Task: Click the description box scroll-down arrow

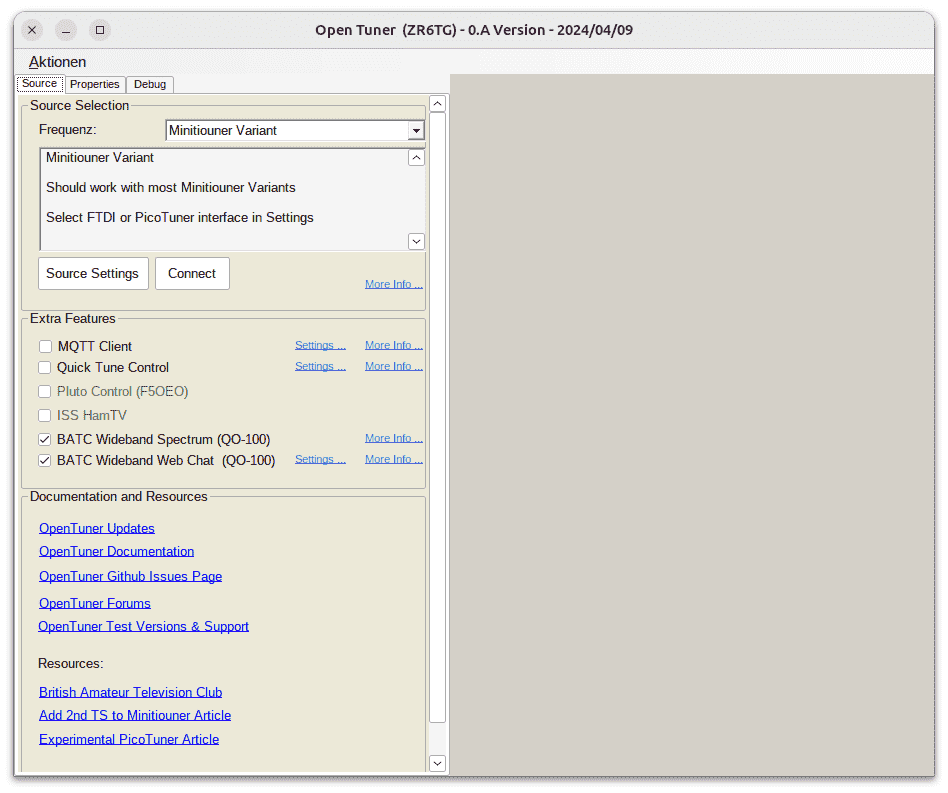Action: [x=416, y=241]
